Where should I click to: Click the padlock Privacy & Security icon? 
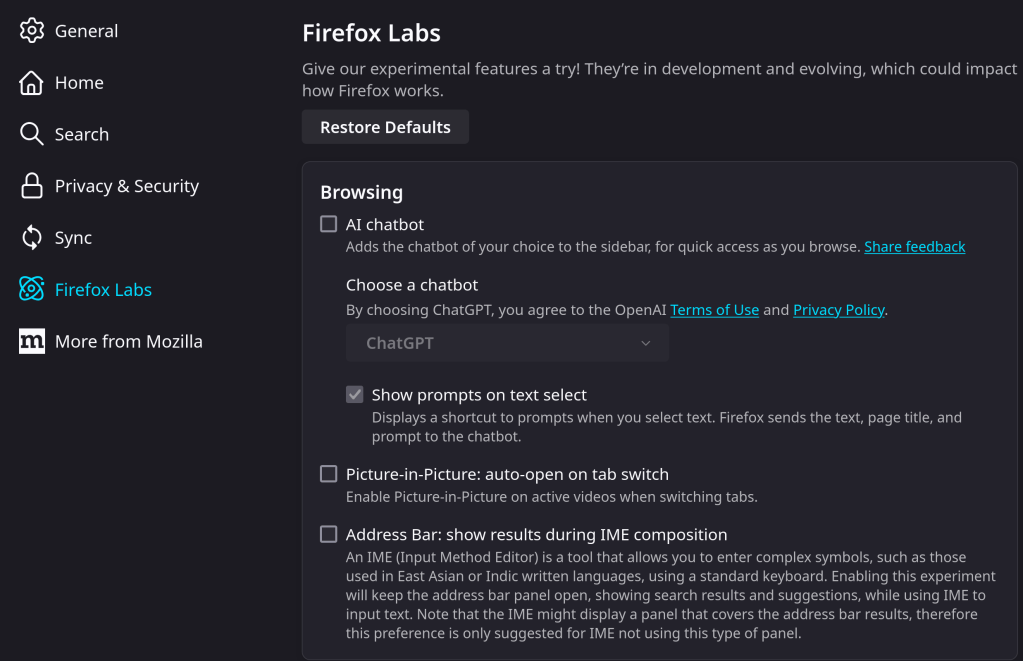click(x=32, y=186)
